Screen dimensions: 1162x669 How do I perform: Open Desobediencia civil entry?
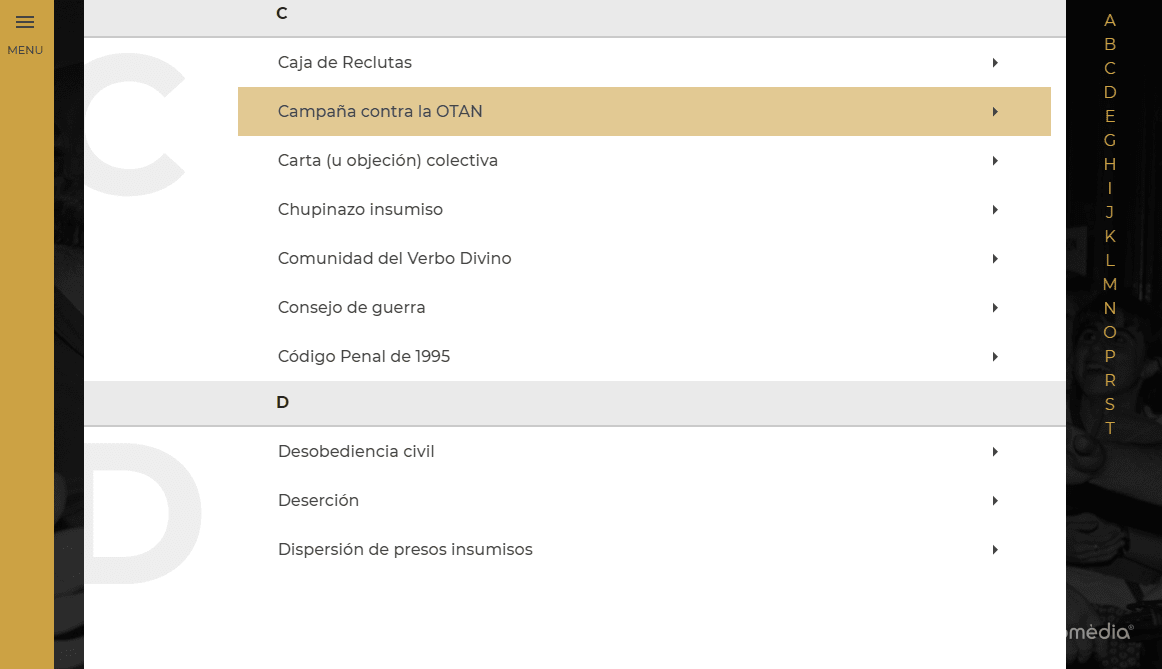point(356,452)
